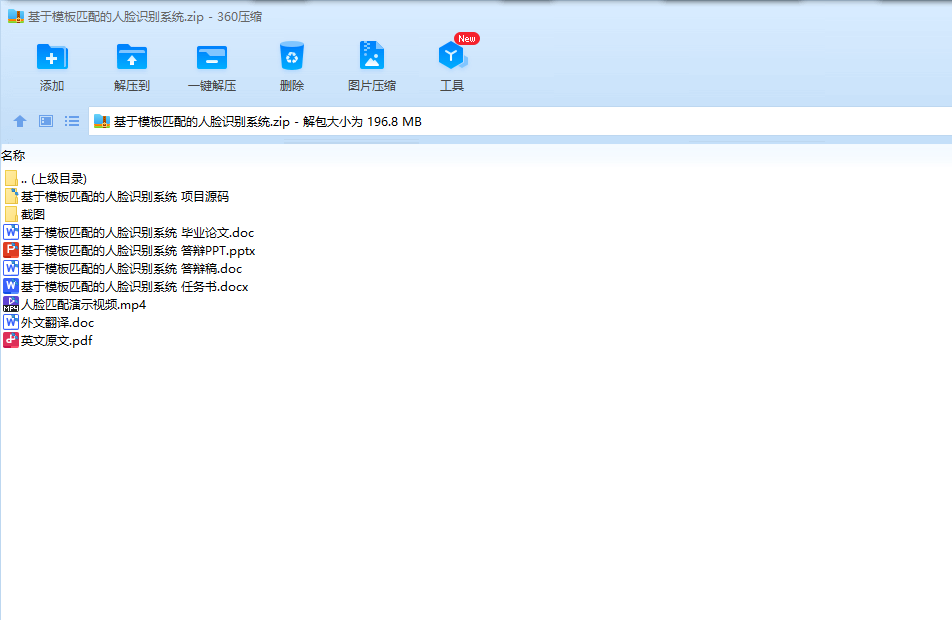Image resolution: width=952 pixels, height=620 pixels.
Task: Click the 删除 (Delete) trash icon
Action: (292, 56)
